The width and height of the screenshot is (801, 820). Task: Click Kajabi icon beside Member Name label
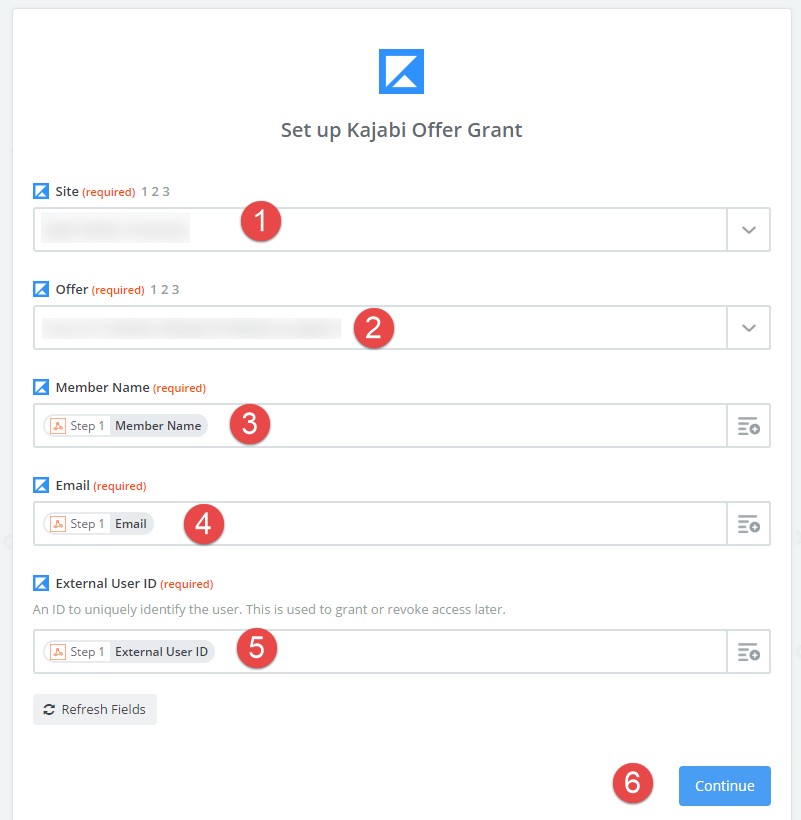(x=41, y=388)
